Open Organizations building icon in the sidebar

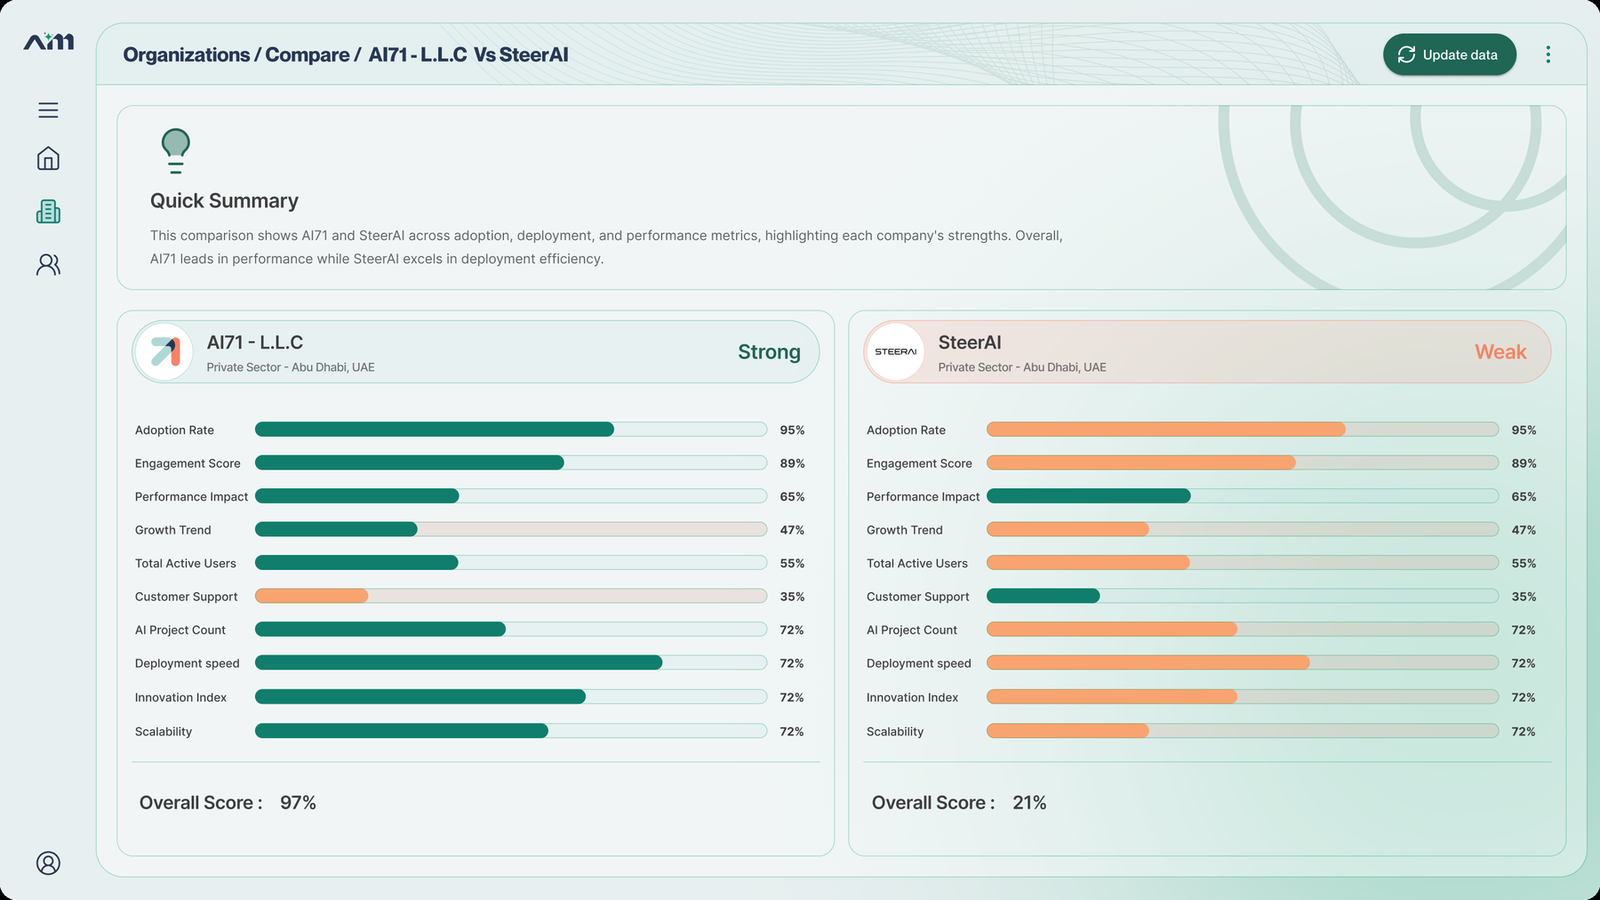tap(48, 211)
